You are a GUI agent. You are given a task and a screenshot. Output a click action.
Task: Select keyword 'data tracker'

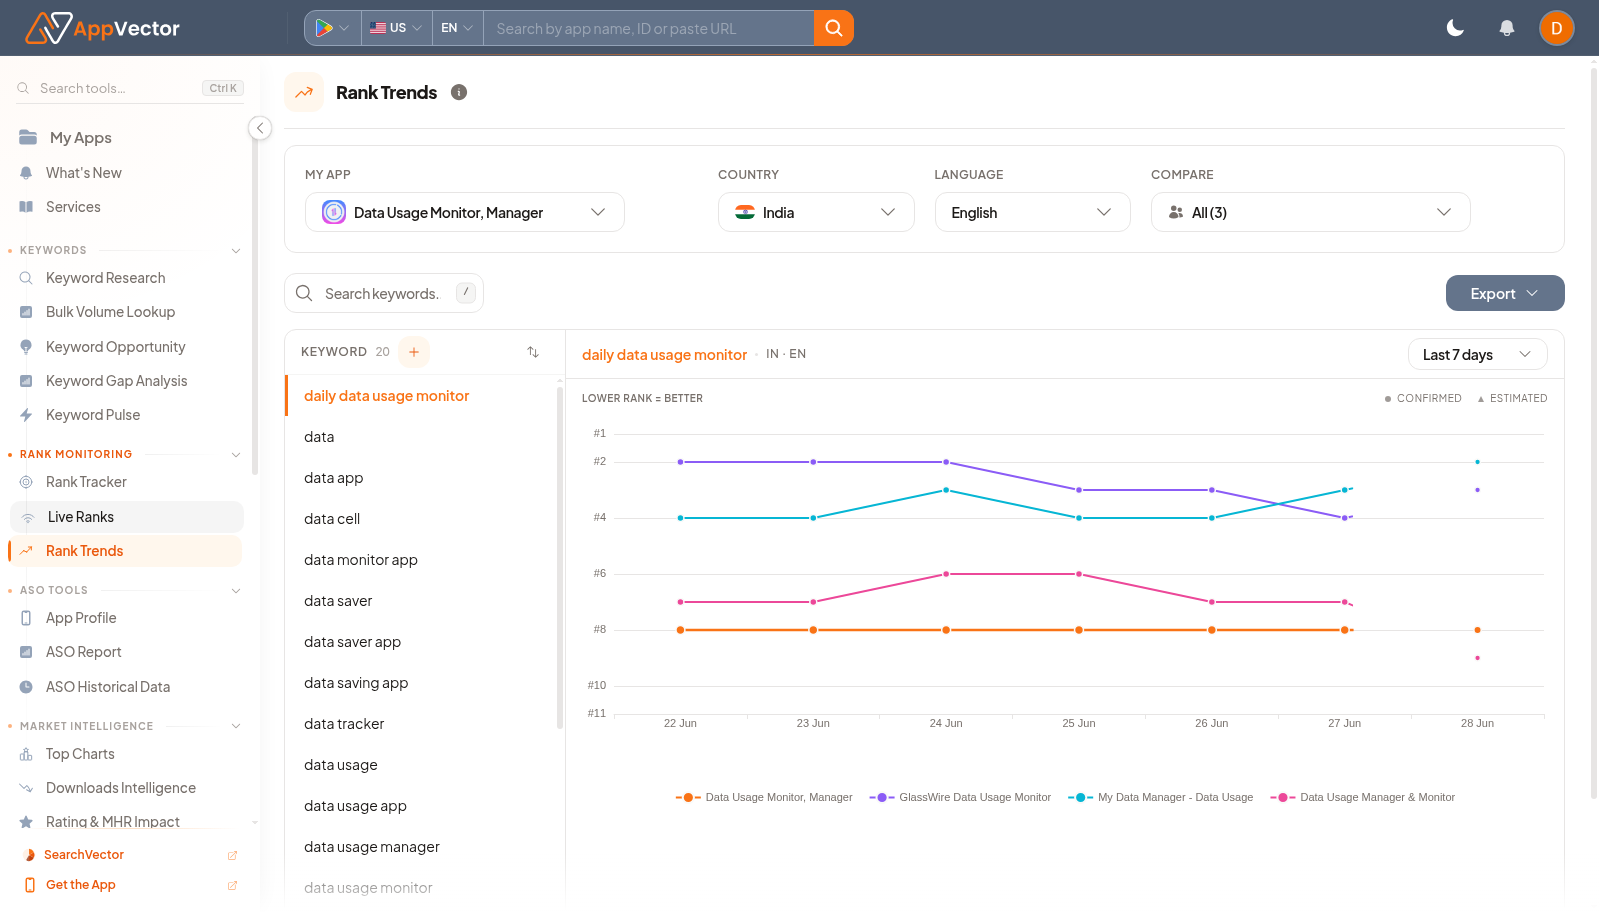tap(421, 724)
